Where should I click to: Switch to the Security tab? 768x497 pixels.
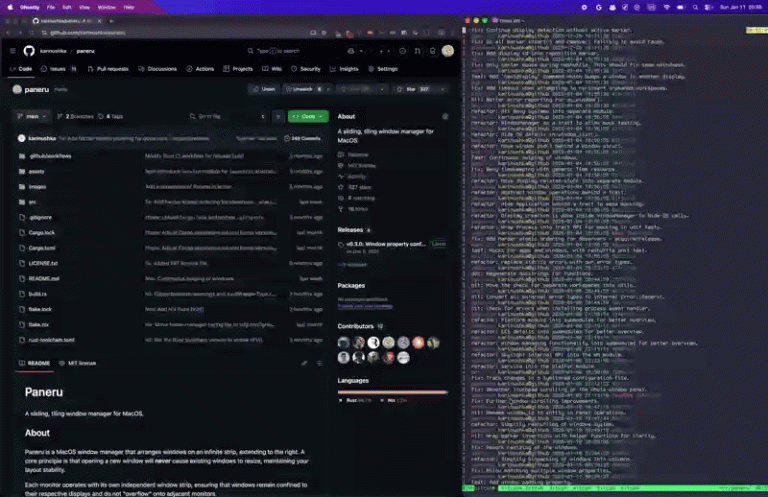(306, 69)
